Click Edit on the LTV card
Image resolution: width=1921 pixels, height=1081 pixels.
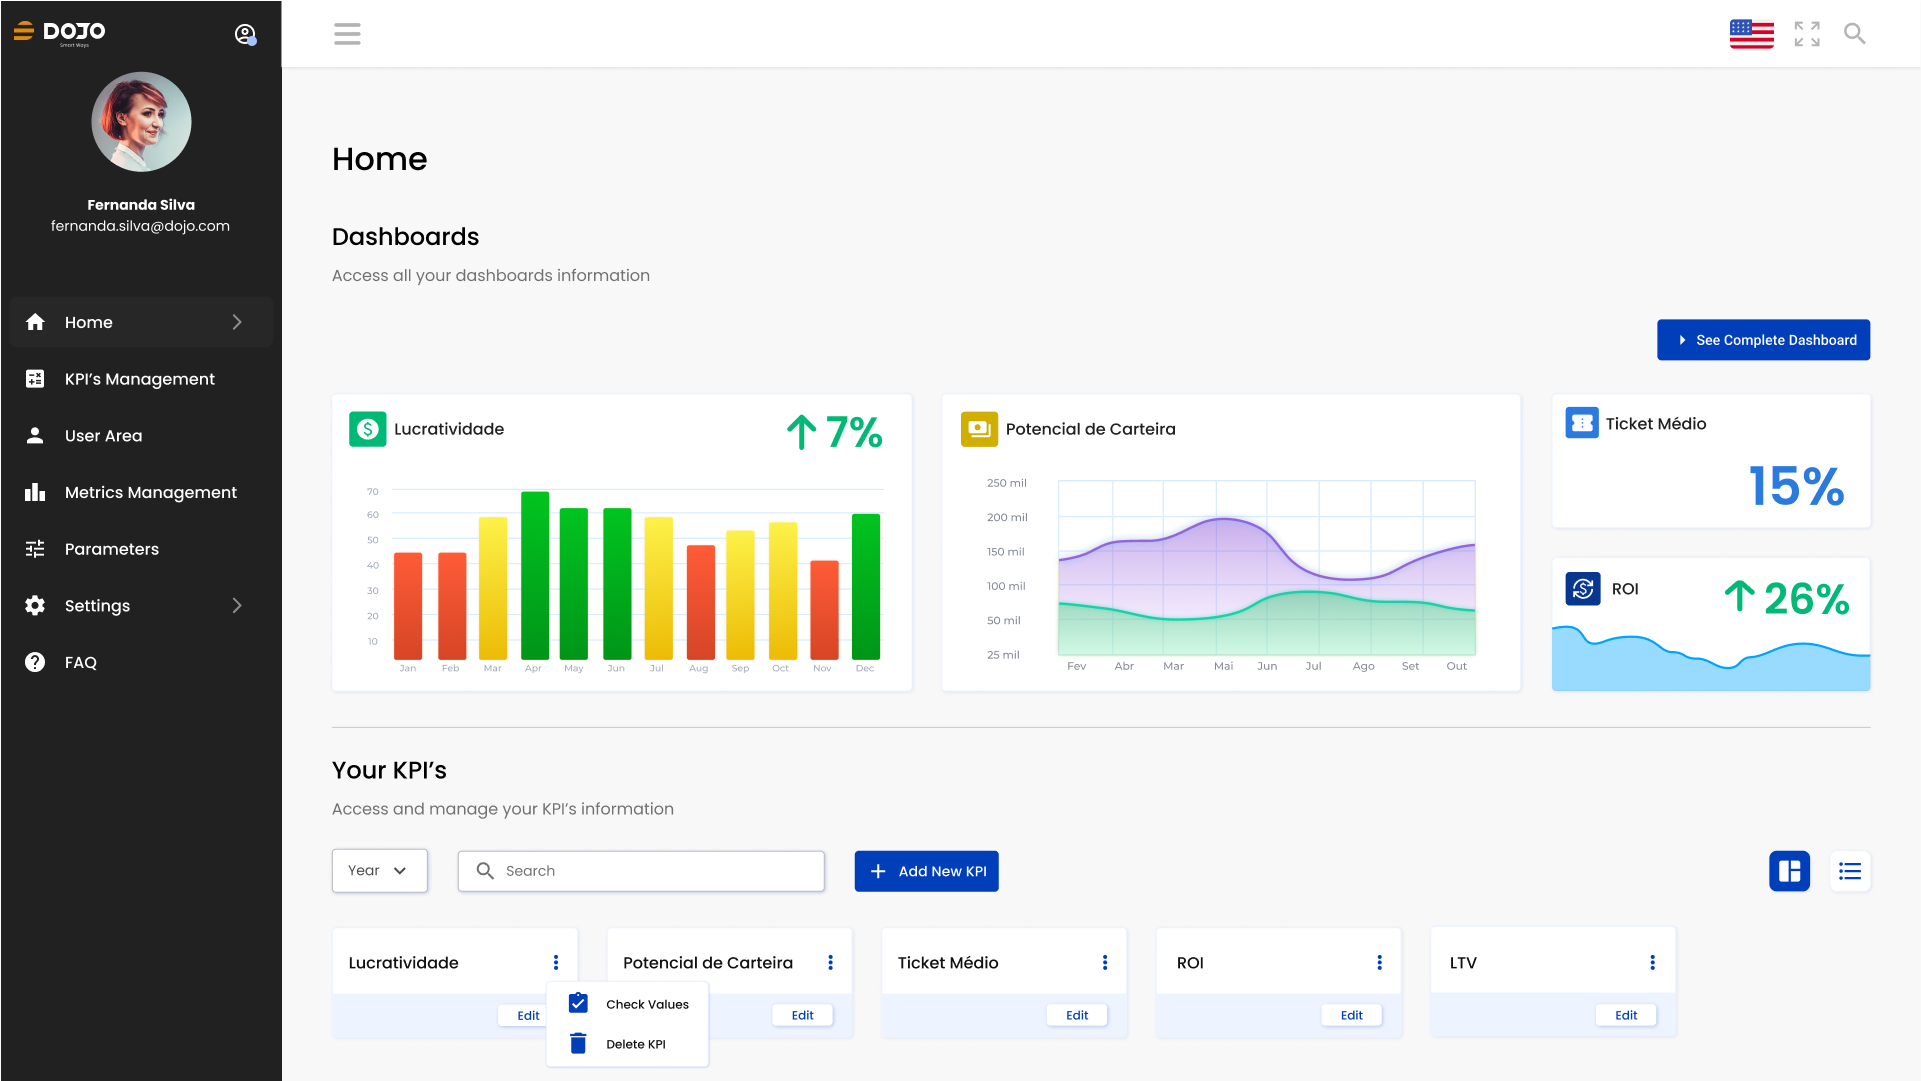[1626, 1015]
